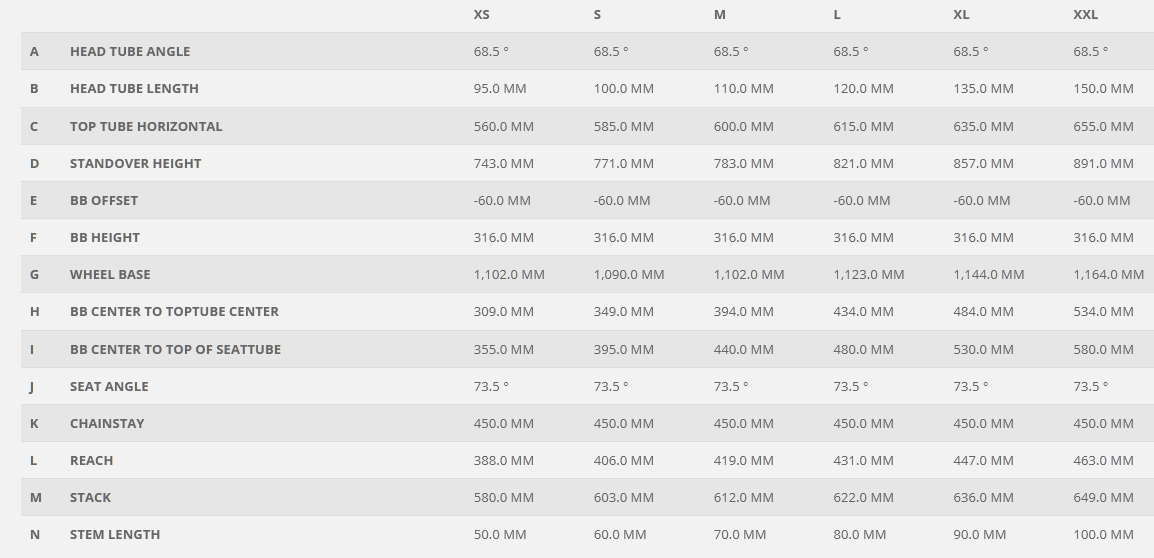The height and width of the screenshot is (558, 1154).
Task: Select the XS size column header
Action: (x=481, y=15)
